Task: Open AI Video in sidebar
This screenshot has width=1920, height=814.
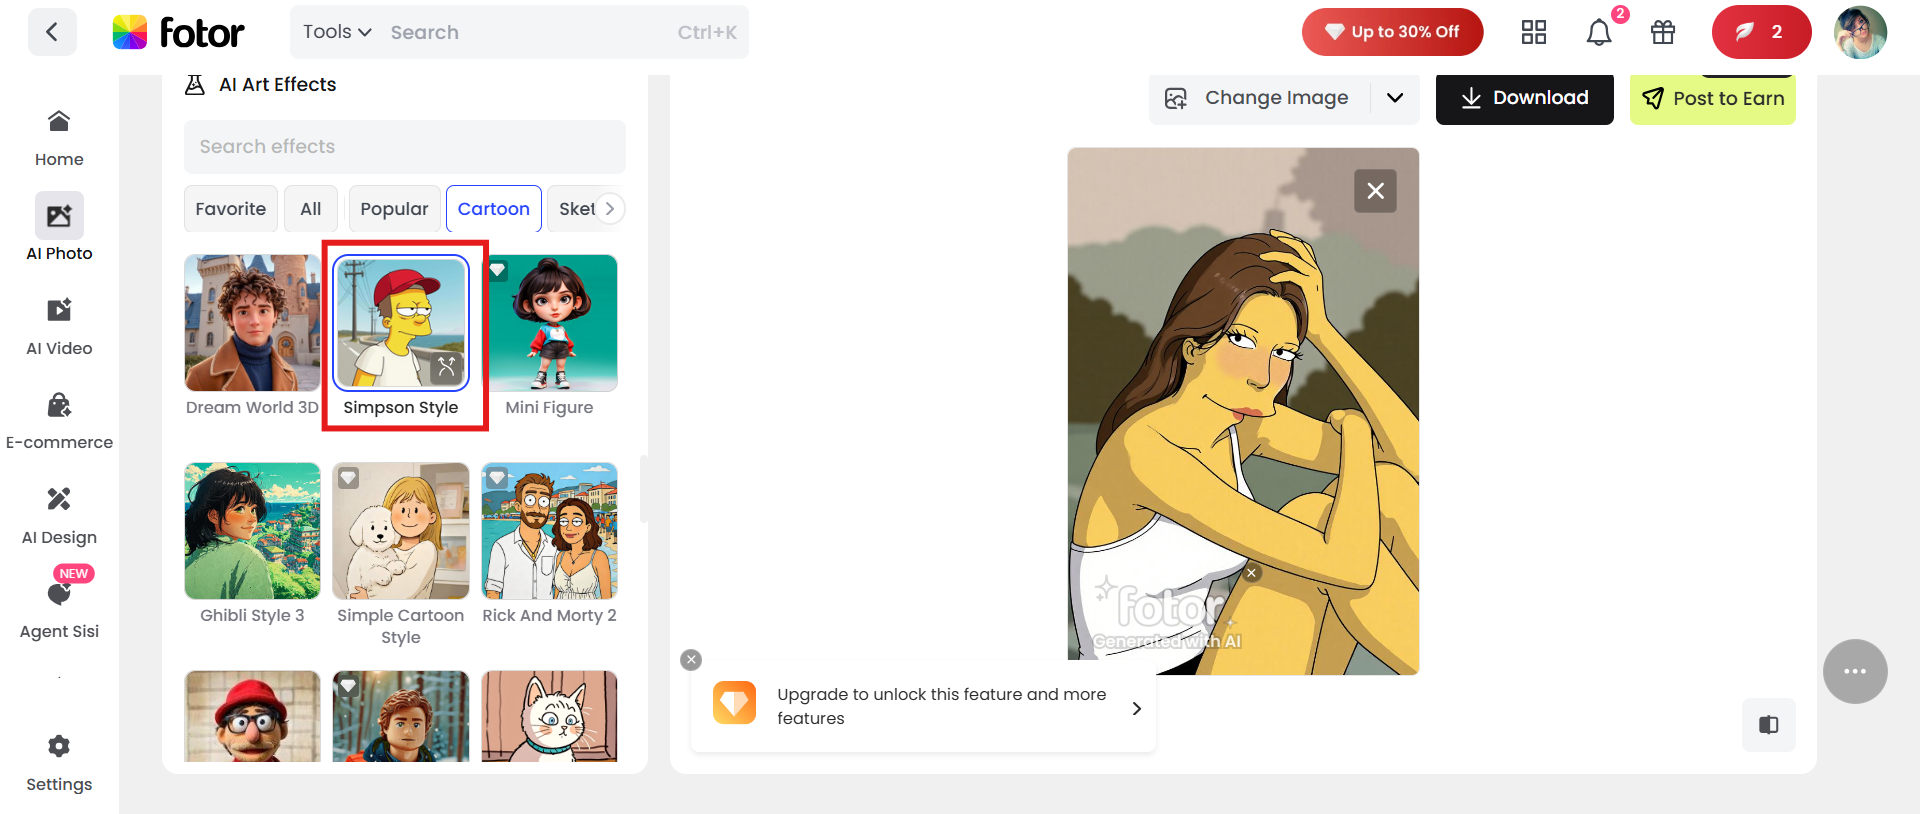Action: point(59,327)
